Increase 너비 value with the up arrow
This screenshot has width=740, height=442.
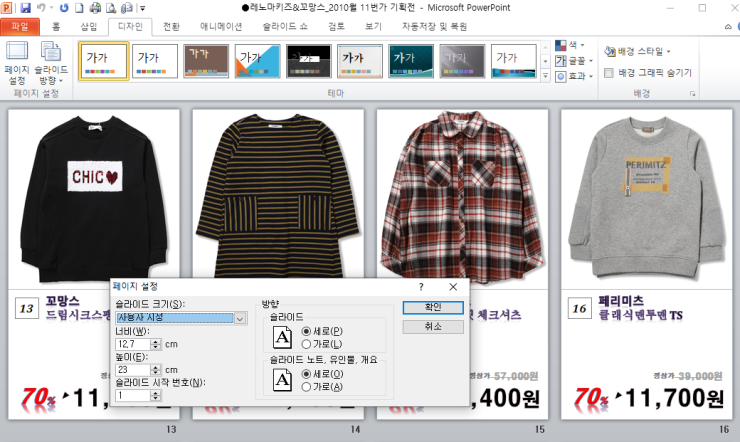pos(156,341)
